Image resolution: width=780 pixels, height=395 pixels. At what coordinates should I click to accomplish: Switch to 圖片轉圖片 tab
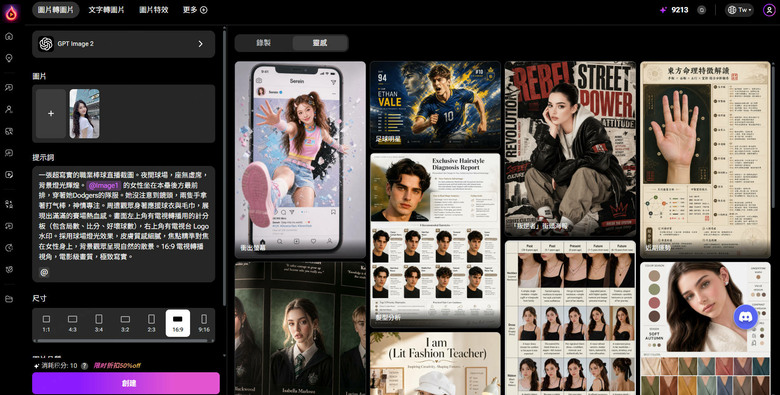(56, 10)
